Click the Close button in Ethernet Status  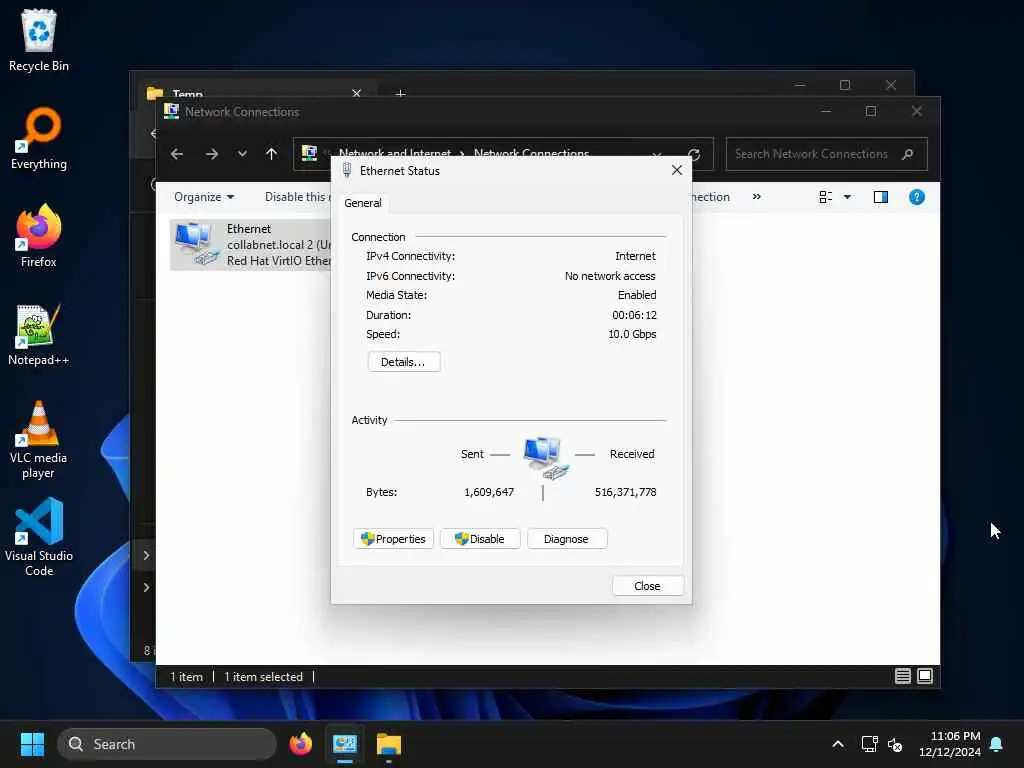point(647,586)
